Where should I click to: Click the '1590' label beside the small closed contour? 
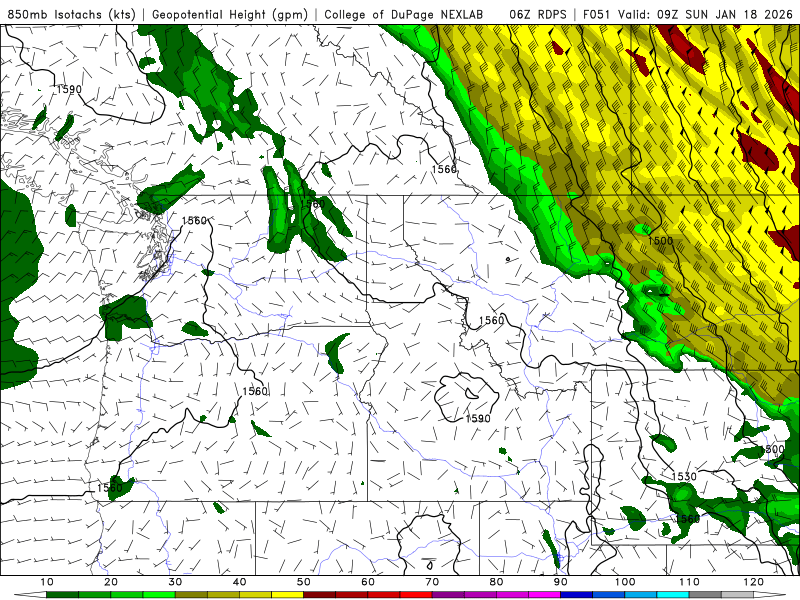click(x=478, y=418)
